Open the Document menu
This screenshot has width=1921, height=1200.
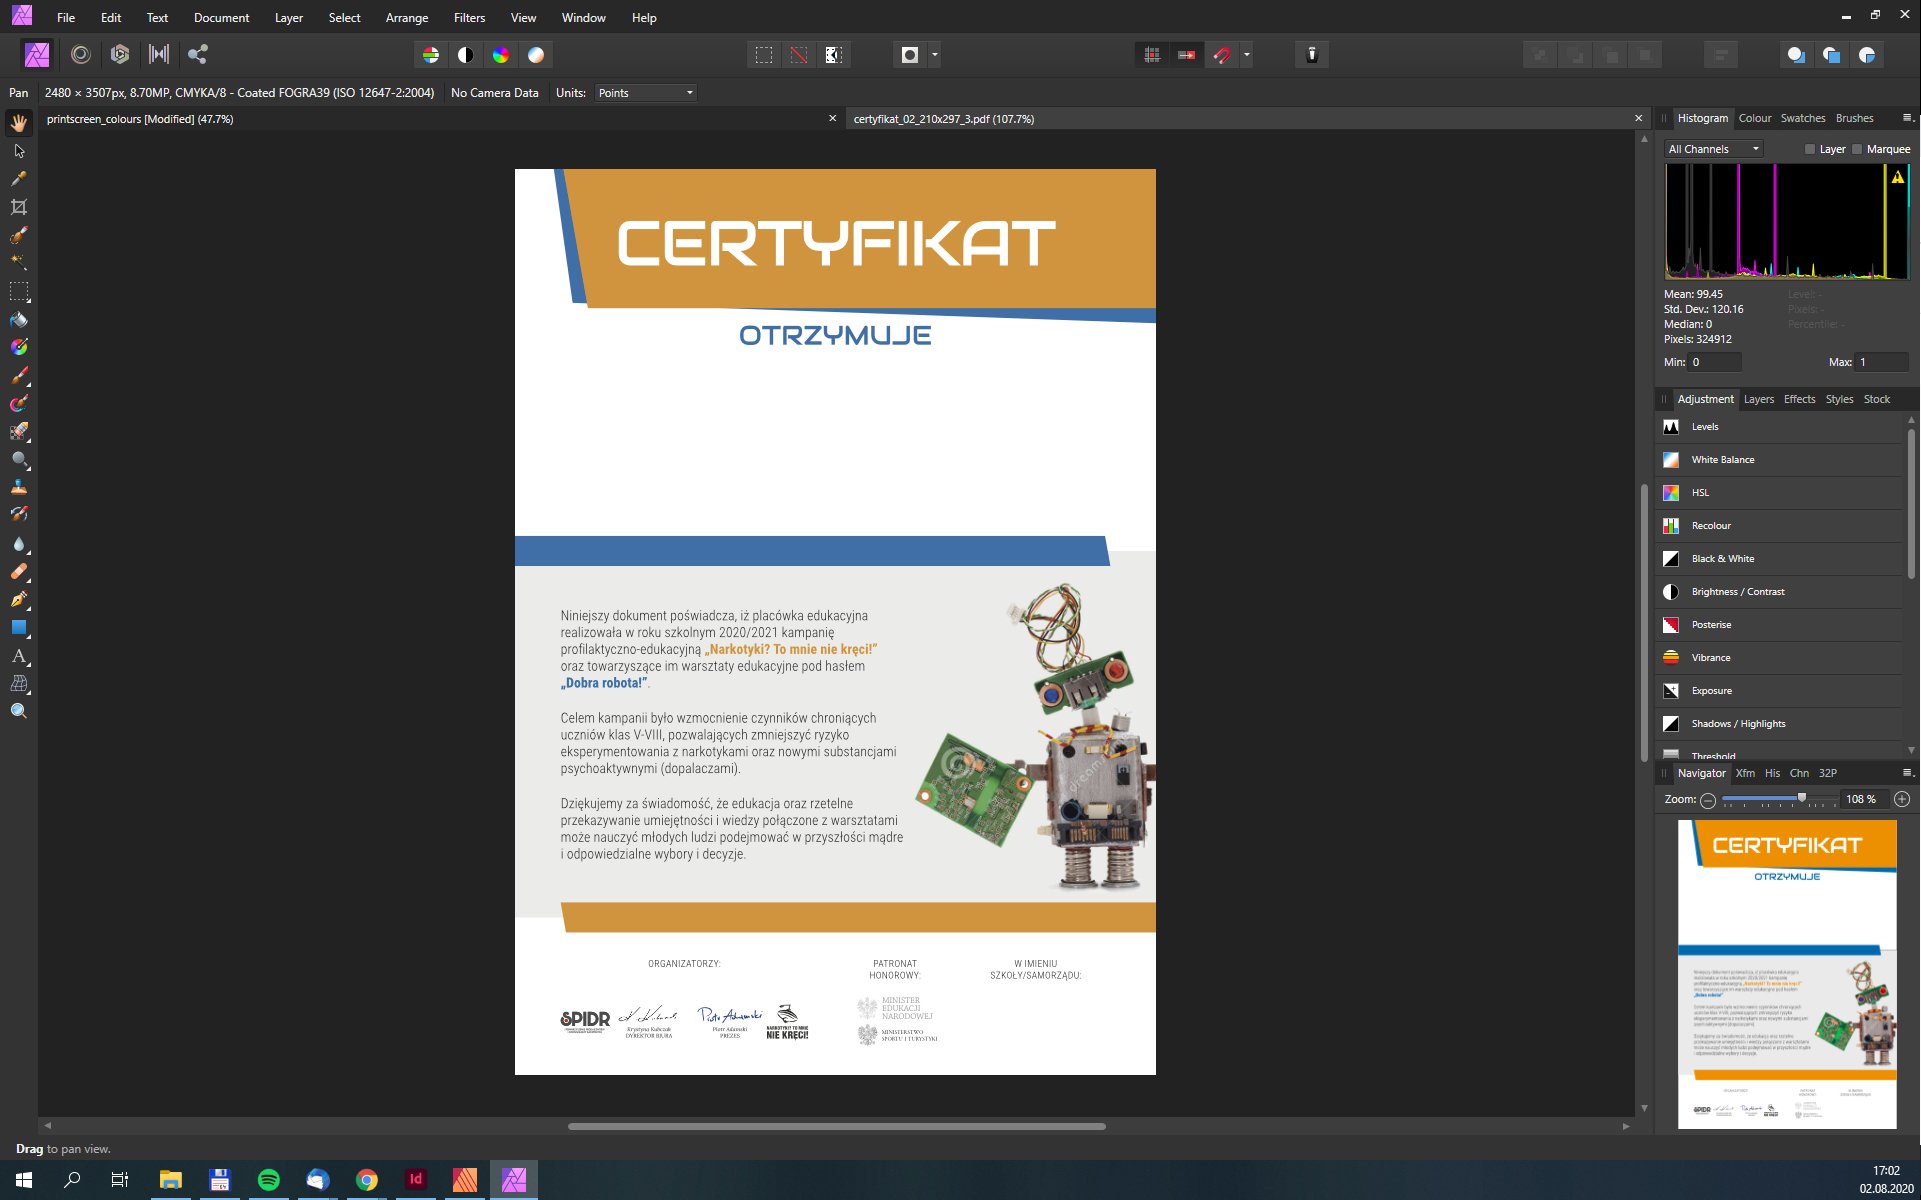tap(221, 18)
